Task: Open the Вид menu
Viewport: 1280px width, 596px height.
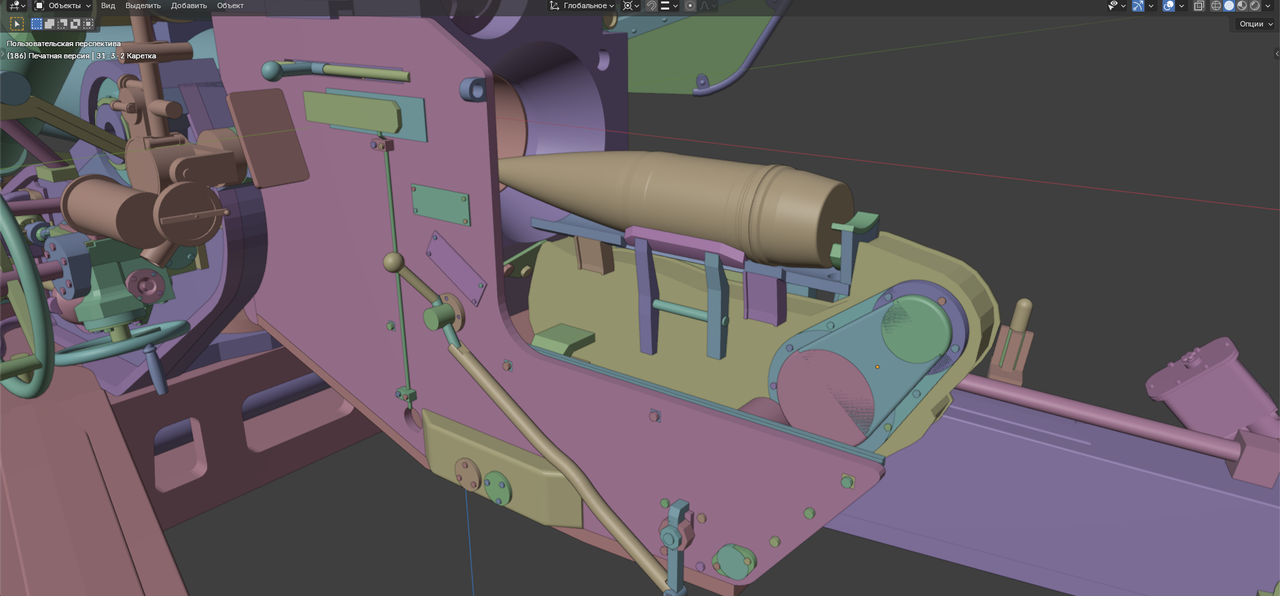Action: (x=108, y=6)
